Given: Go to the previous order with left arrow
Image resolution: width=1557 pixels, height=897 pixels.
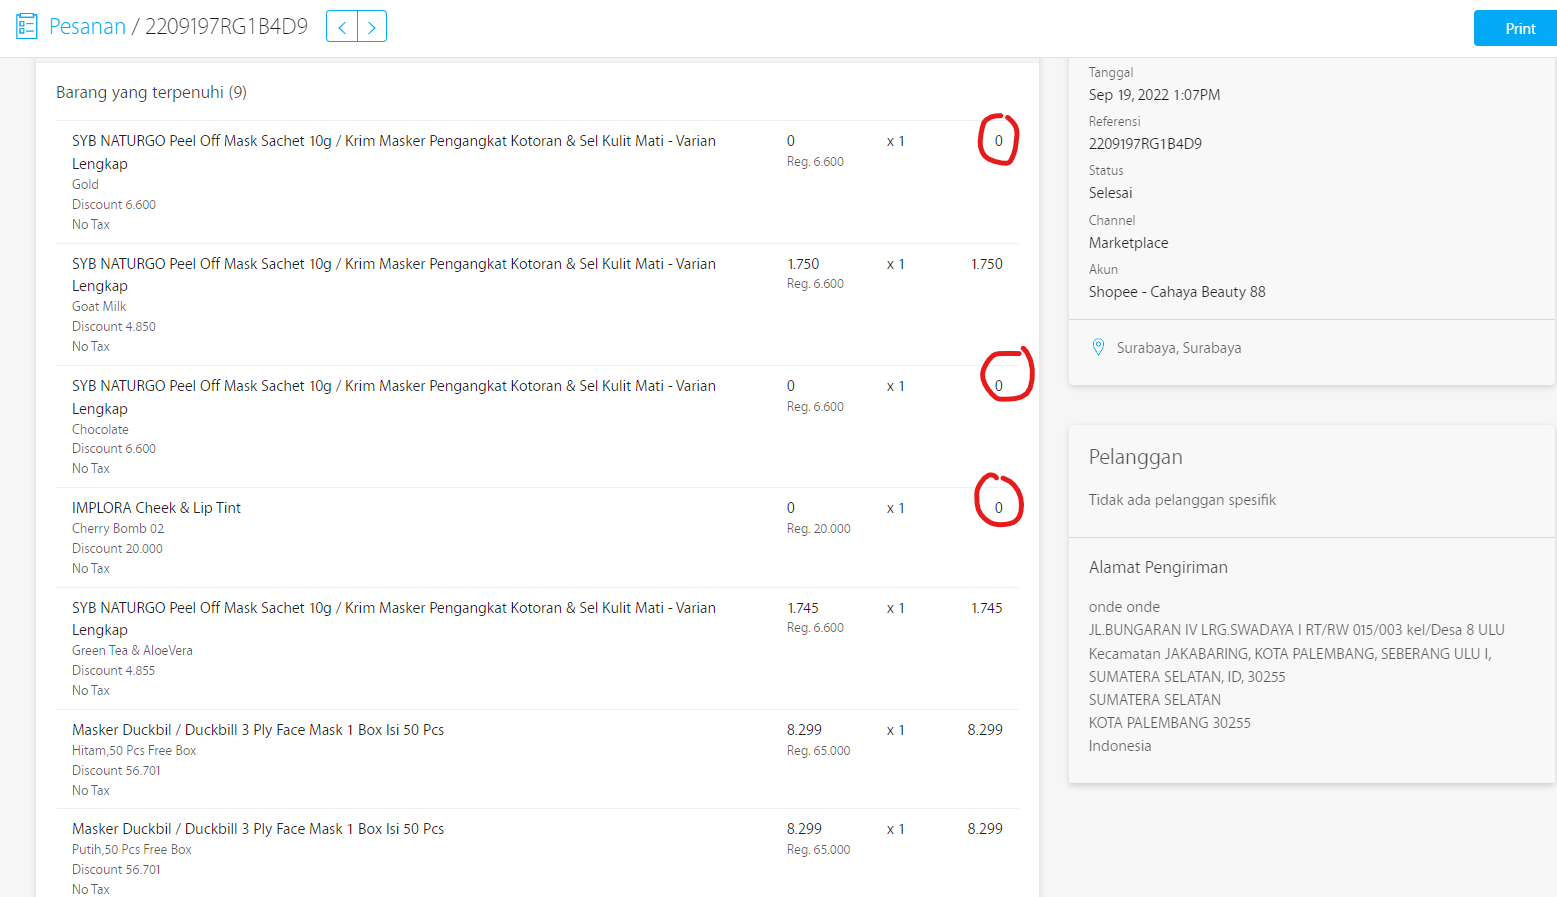Looking at the screenshot, I should [x=342, y=27].
